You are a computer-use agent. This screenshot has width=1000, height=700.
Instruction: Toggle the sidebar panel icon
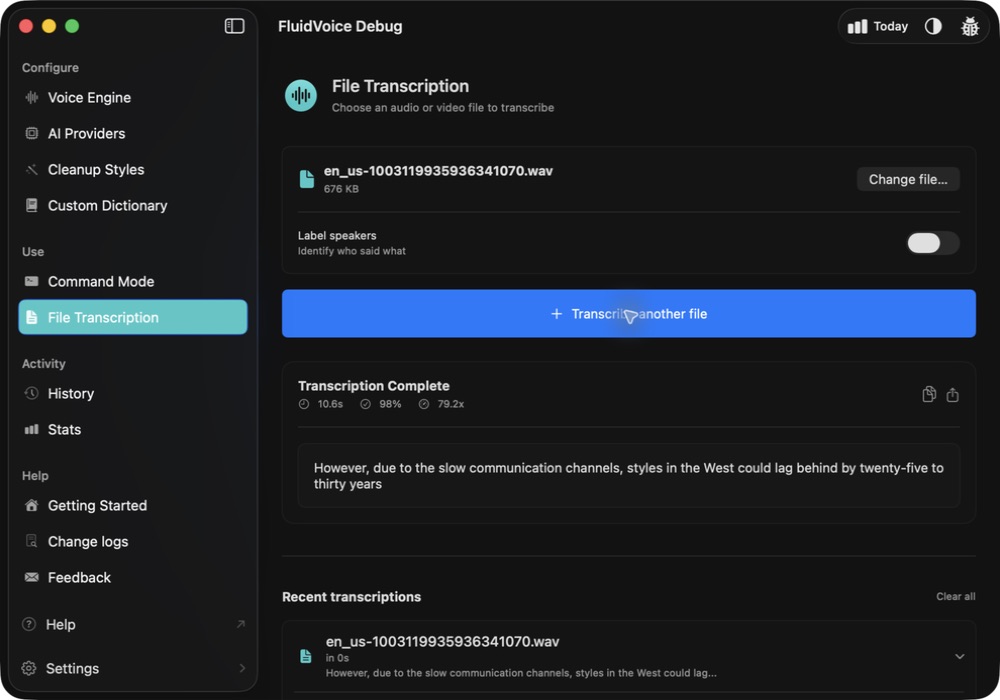click(x=234, y=26)
